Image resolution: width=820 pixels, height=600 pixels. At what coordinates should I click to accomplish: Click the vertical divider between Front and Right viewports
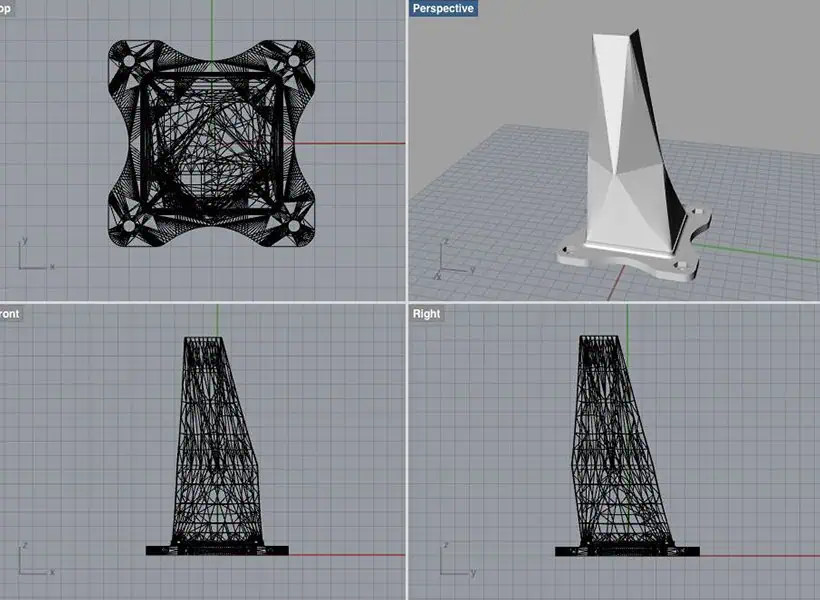[406, 450]
